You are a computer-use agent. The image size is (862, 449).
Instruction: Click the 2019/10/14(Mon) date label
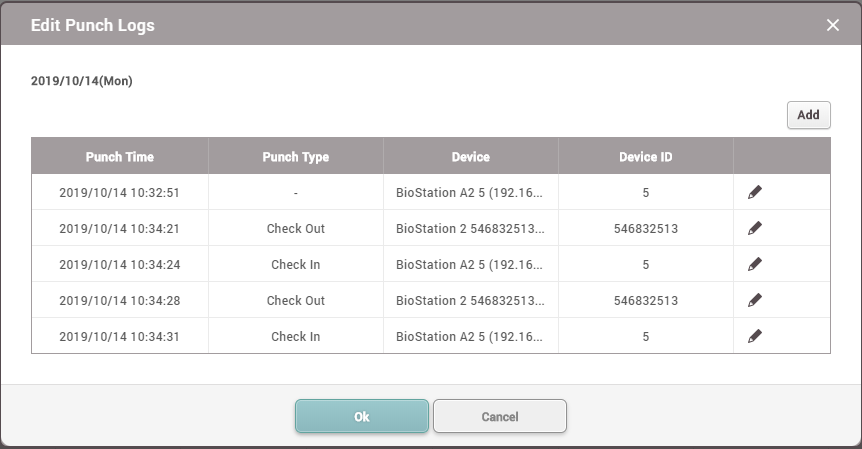pos(82,81)
